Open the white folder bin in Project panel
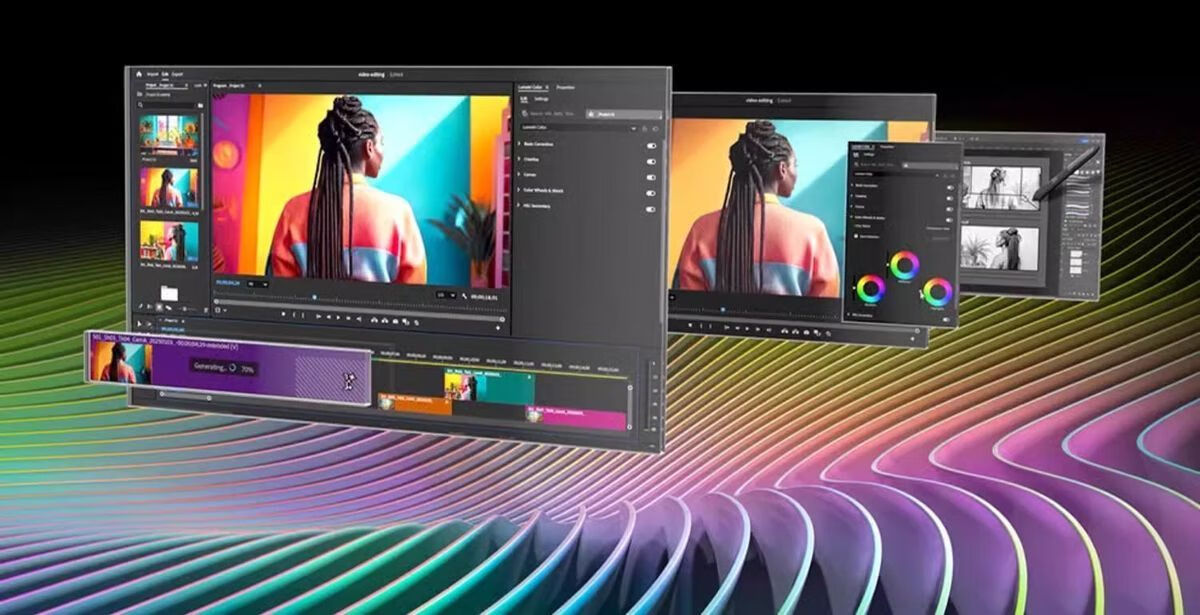 pos(168,293)
